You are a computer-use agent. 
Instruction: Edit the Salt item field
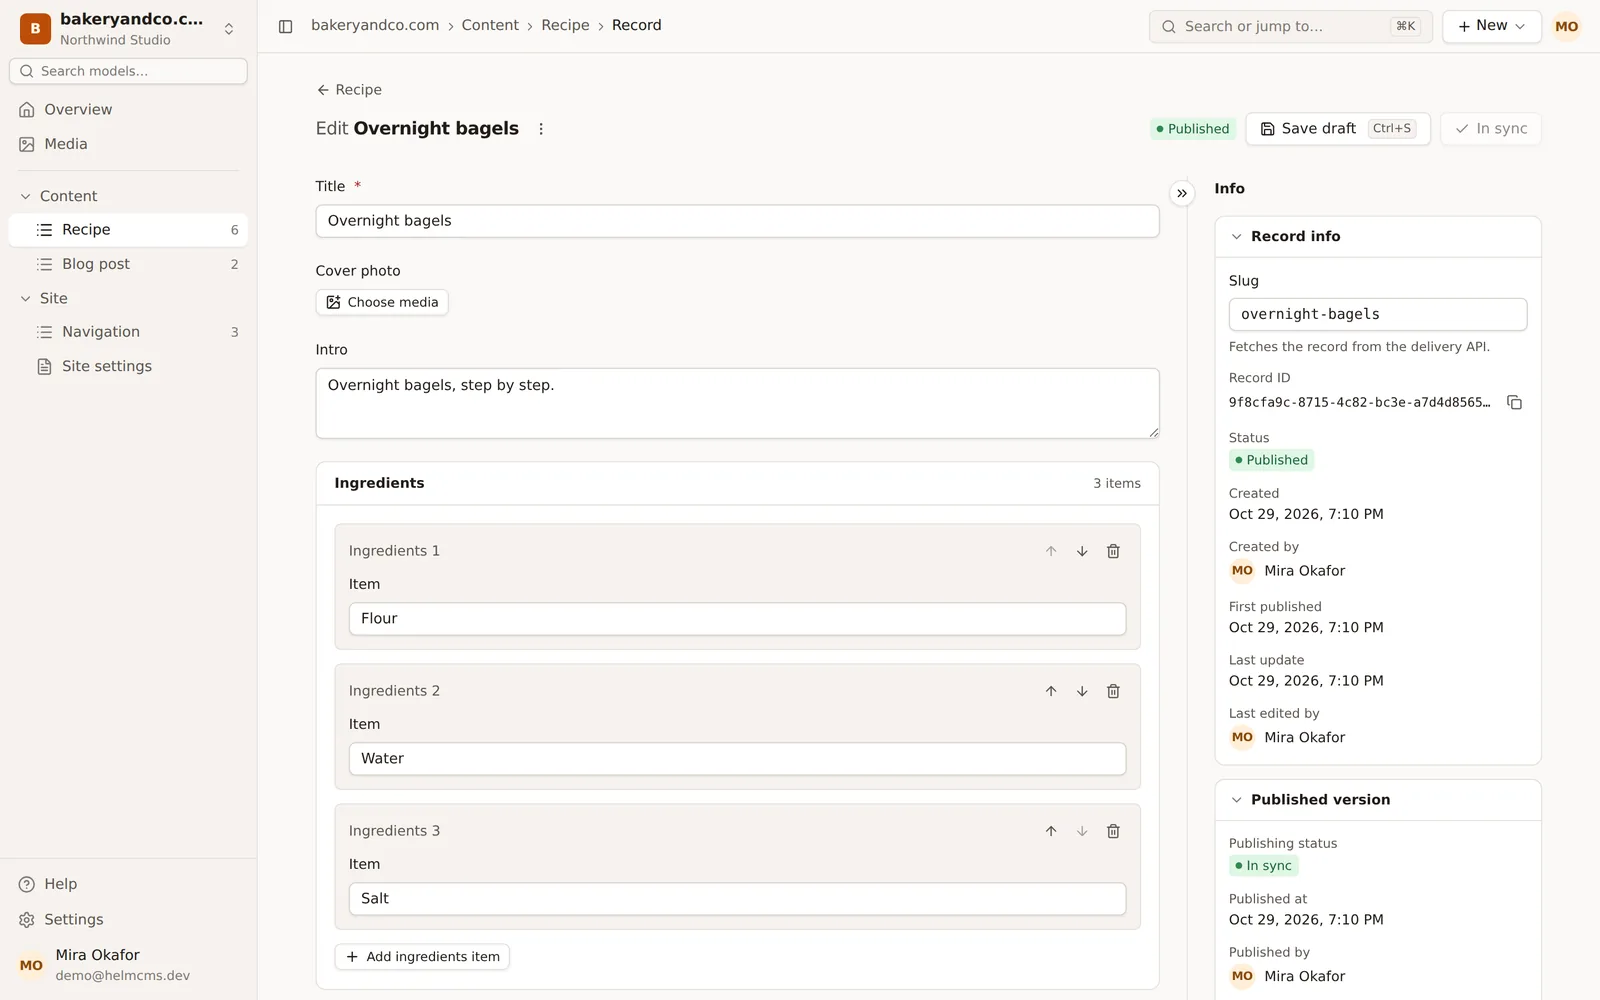737,899
